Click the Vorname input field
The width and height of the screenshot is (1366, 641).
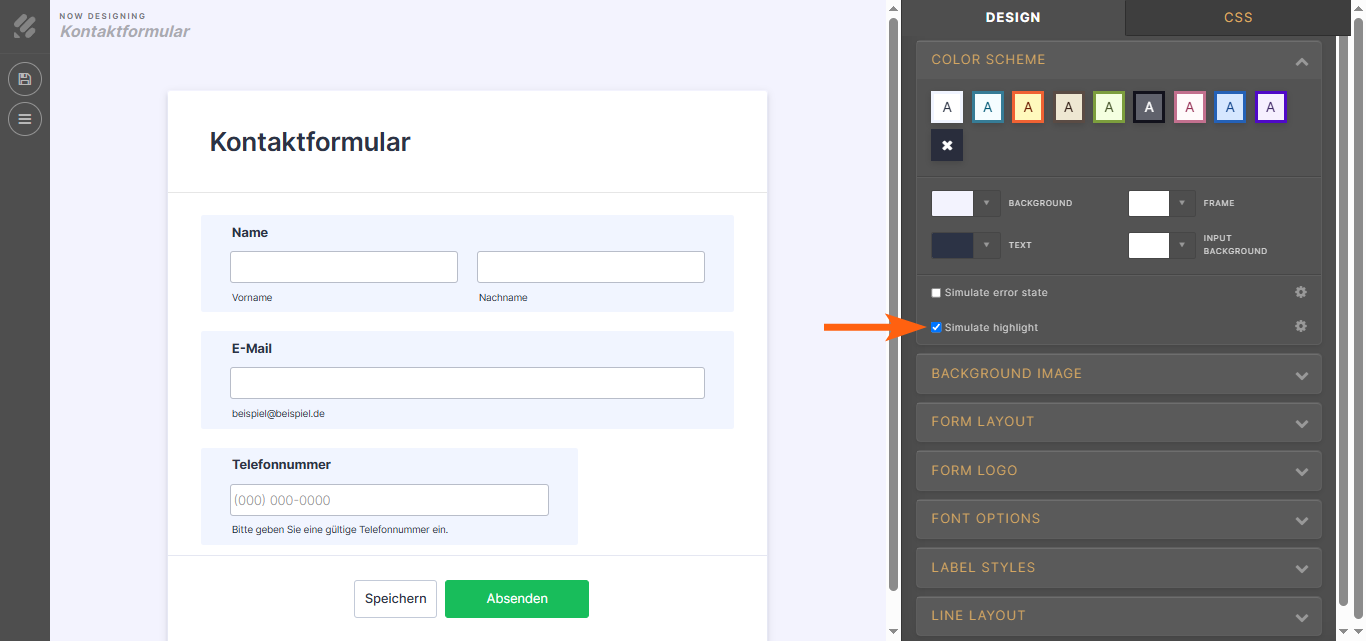point(344,267)
